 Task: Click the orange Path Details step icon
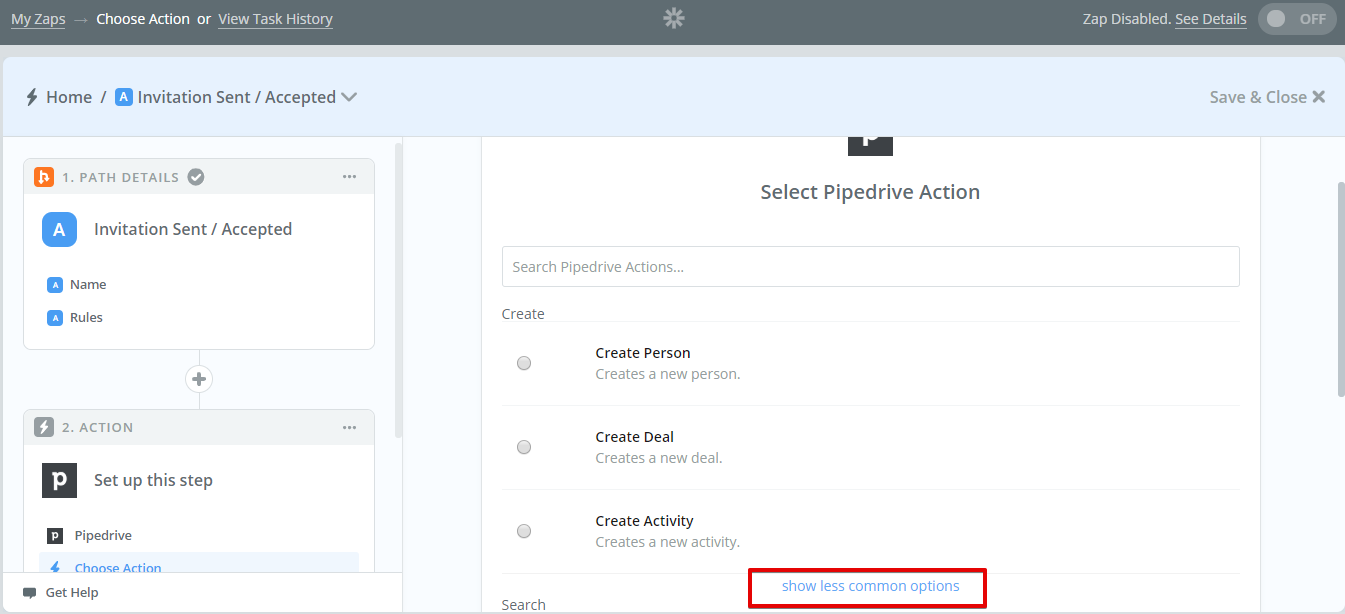[x=44, y=177]
